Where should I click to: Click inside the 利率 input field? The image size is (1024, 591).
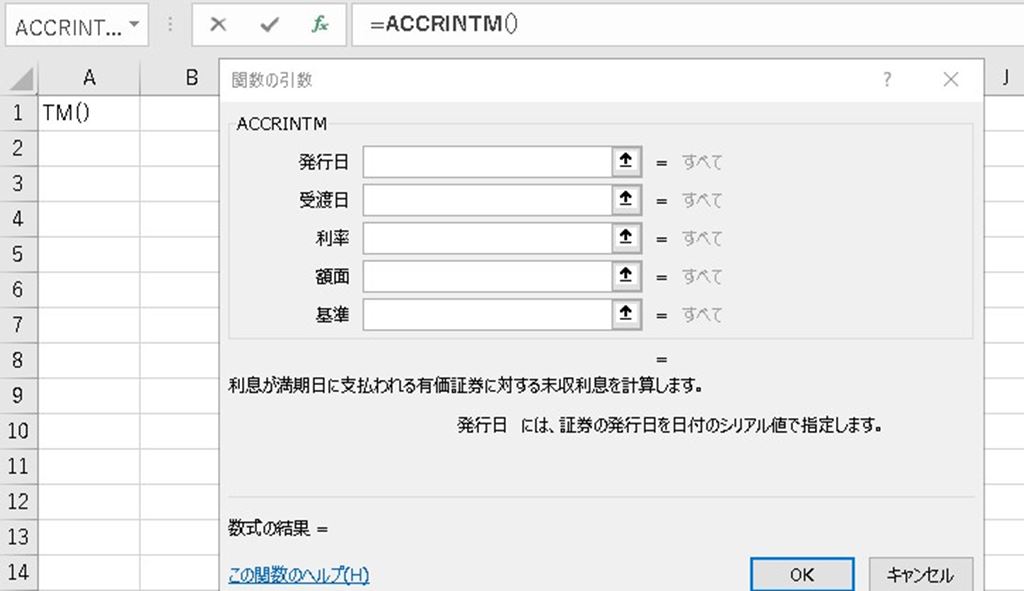(x=486, y=238)
